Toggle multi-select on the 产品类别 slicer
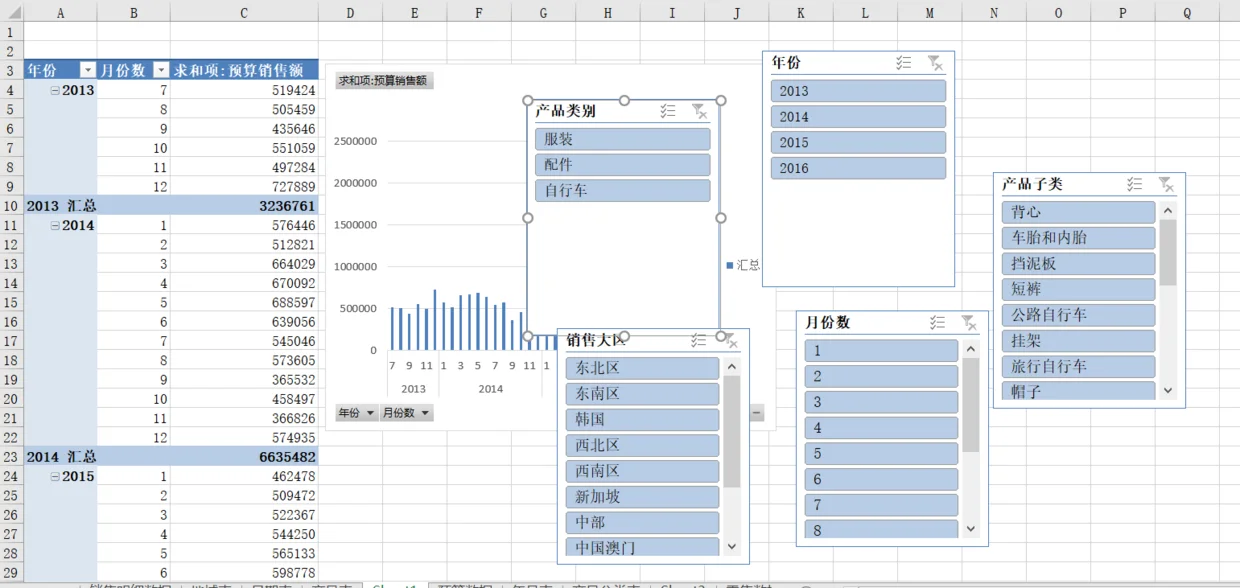 click(668, 112)
